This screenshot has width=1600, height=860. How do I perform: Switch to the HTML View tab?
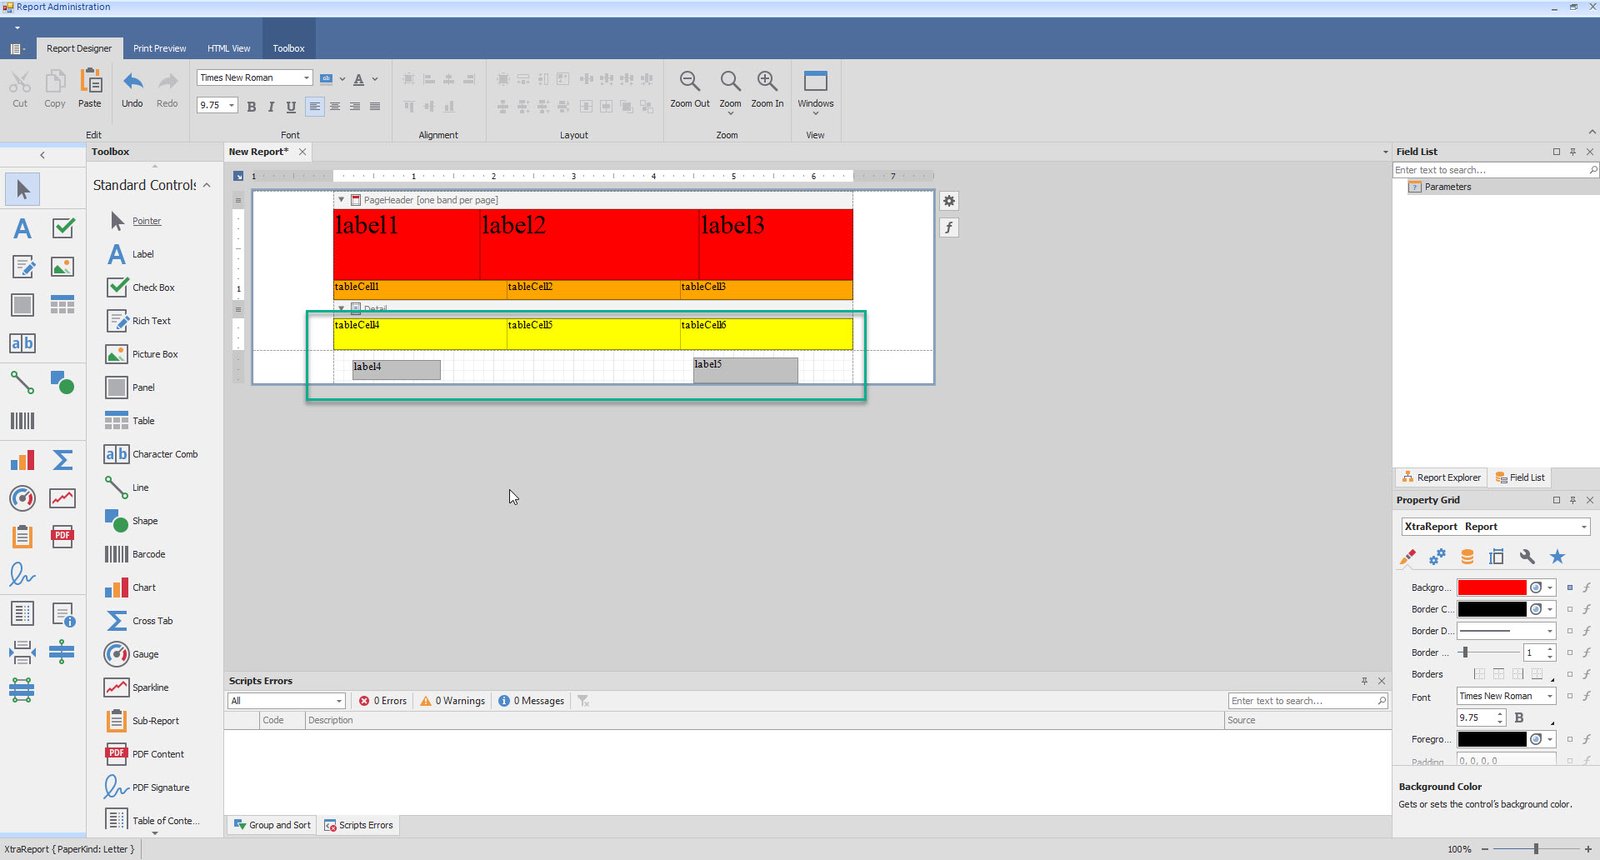coord(229,48)
